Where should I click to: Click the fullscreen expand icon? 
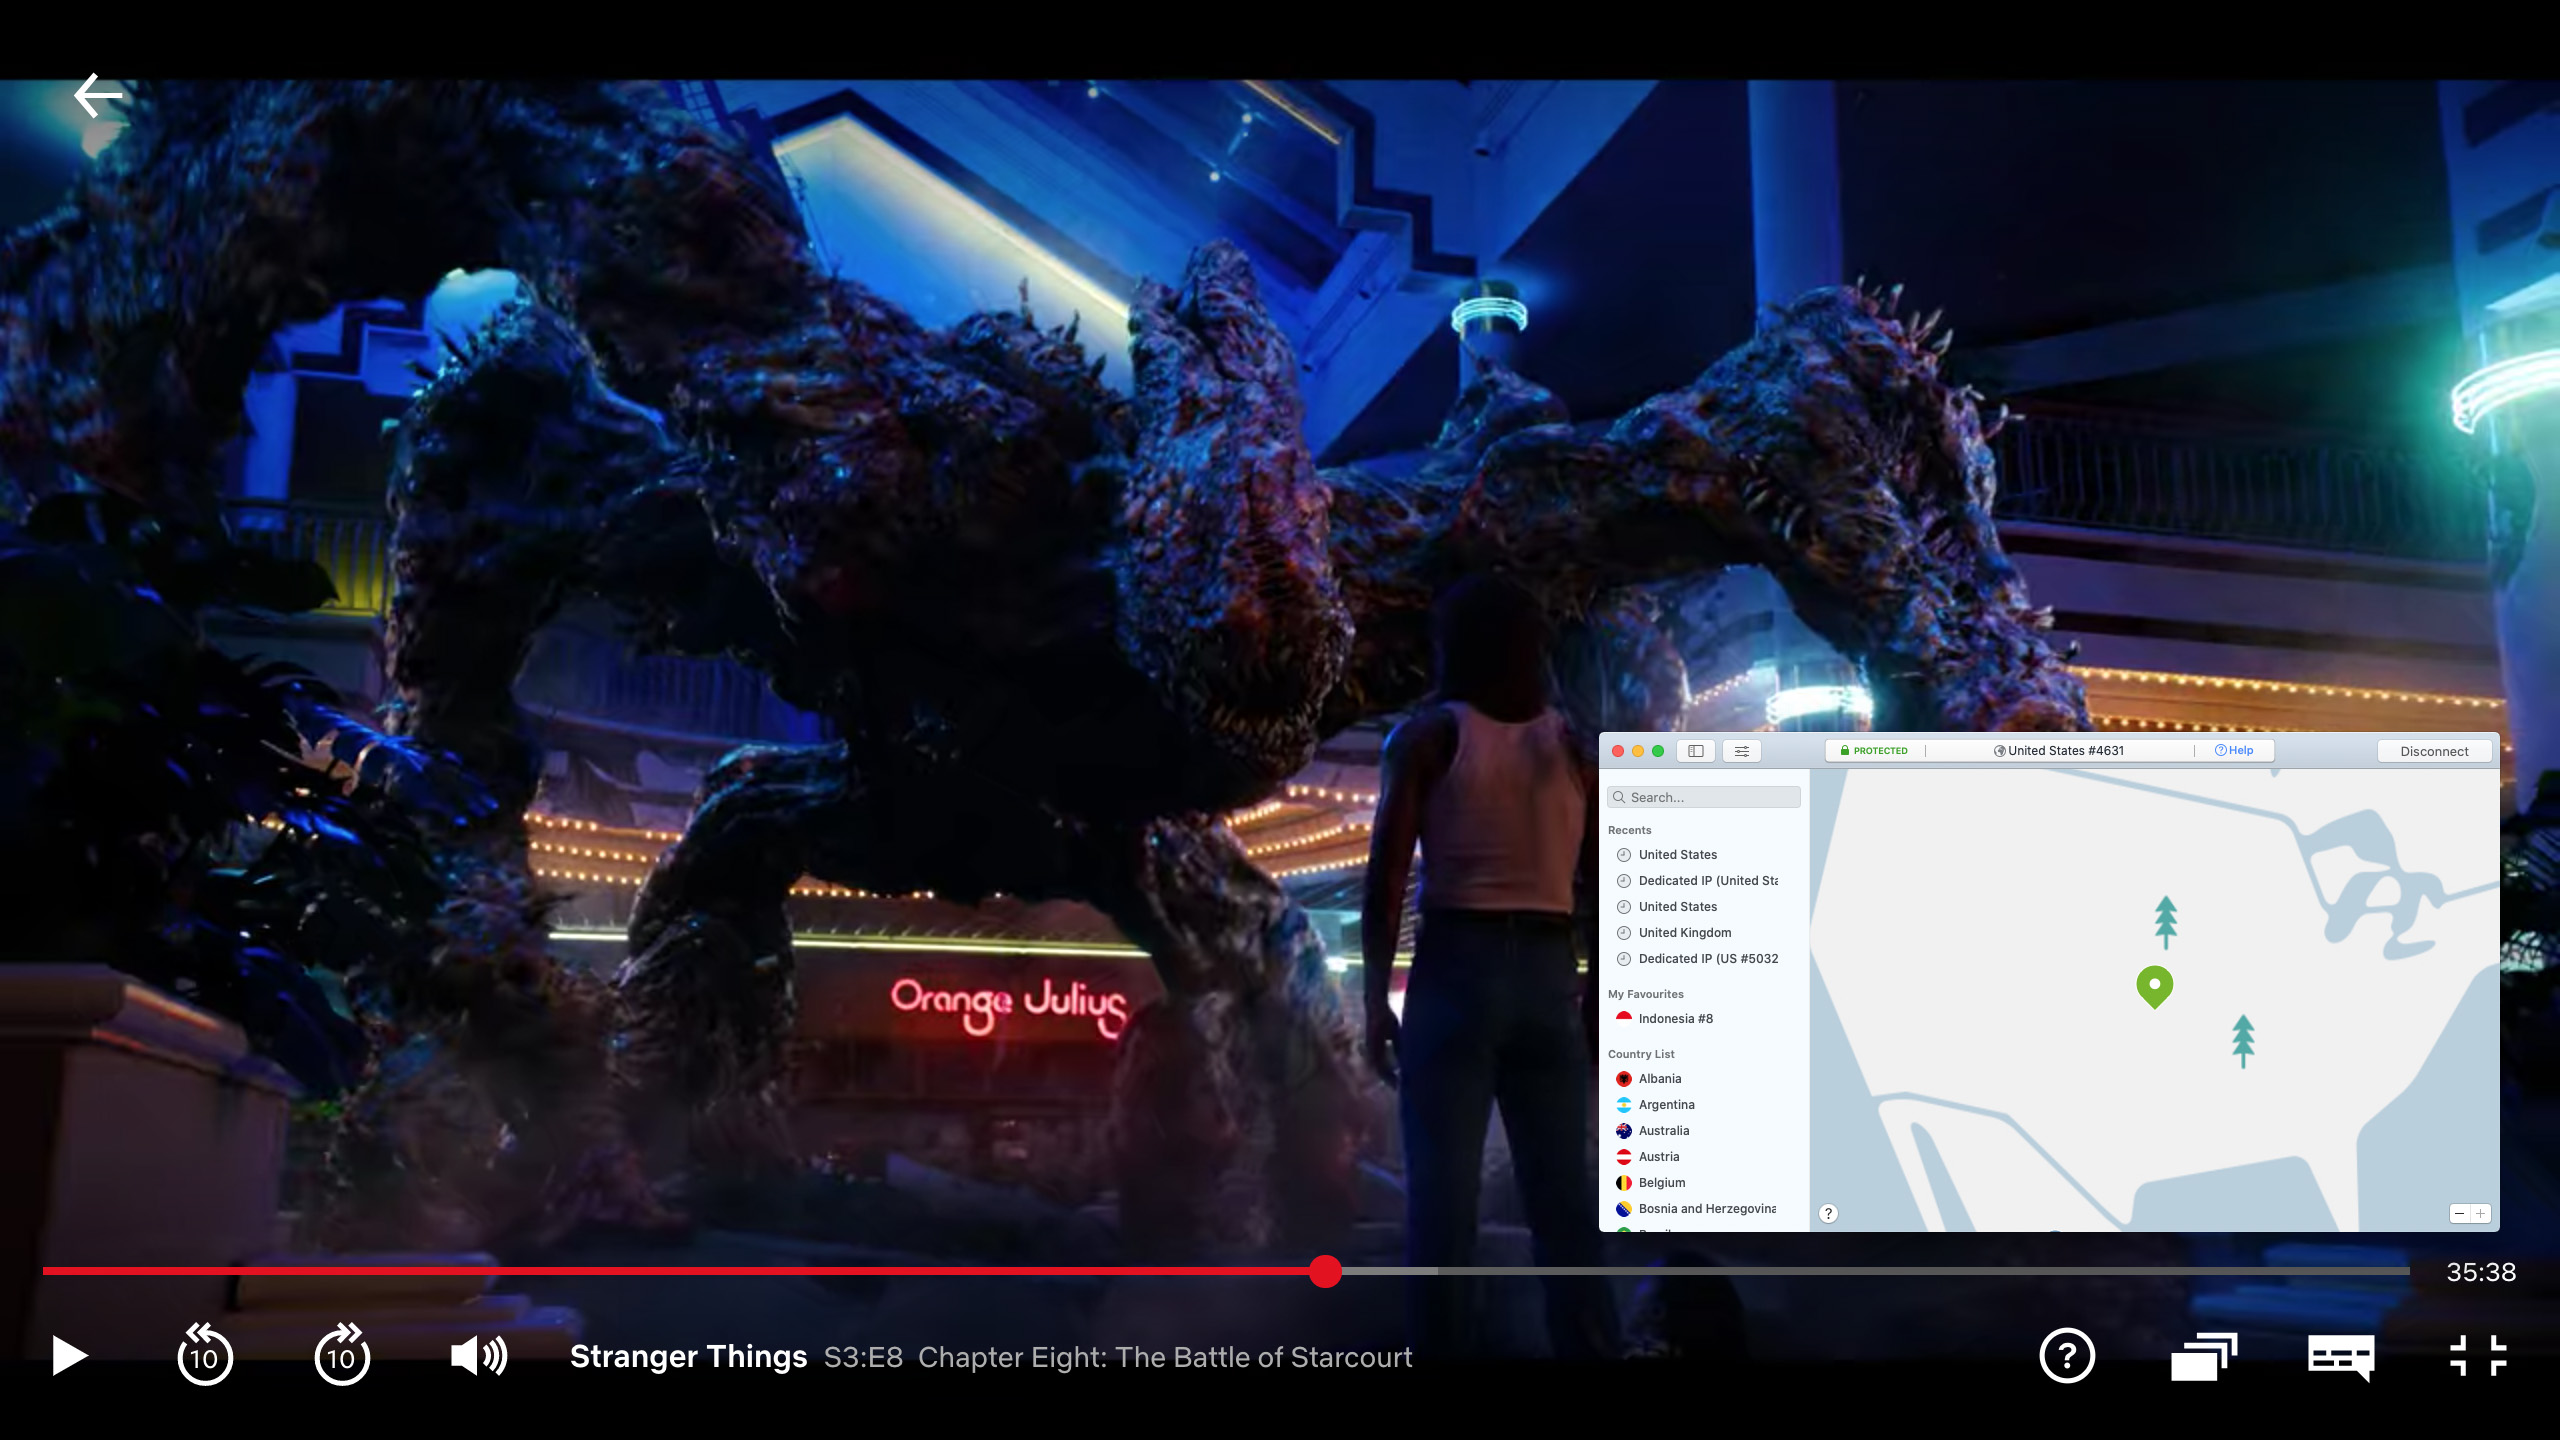pos(2481,1356)
